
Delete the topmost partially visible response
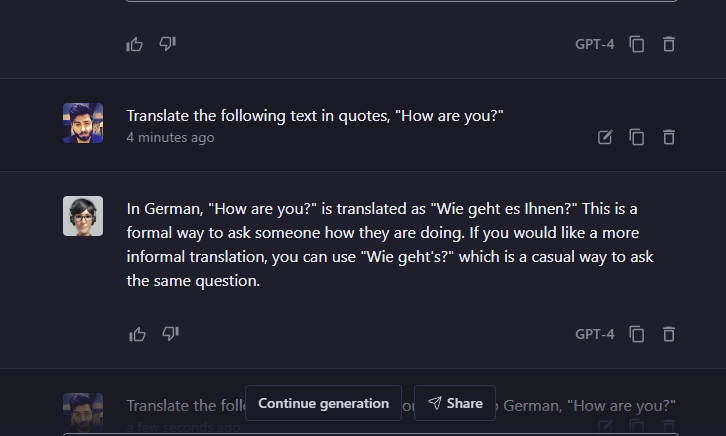tap(669, 44)
